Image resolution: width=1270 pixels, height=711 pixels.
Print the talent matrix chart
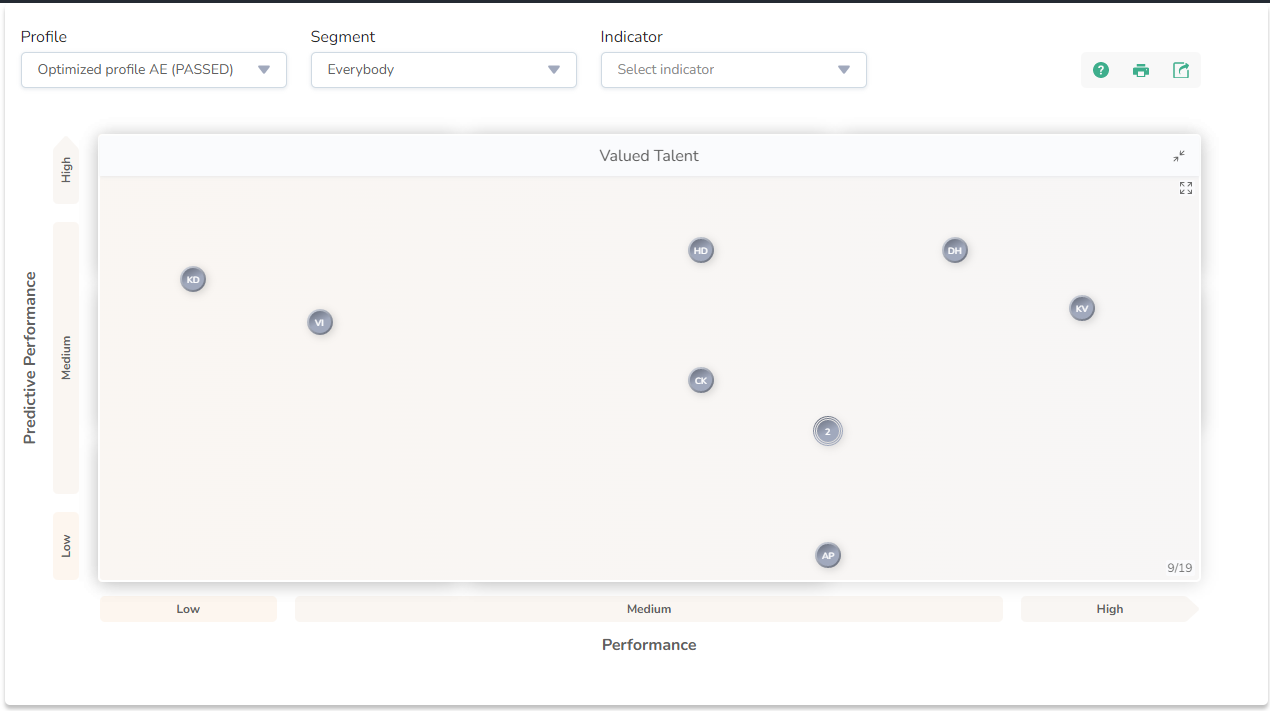point(1141,70)
